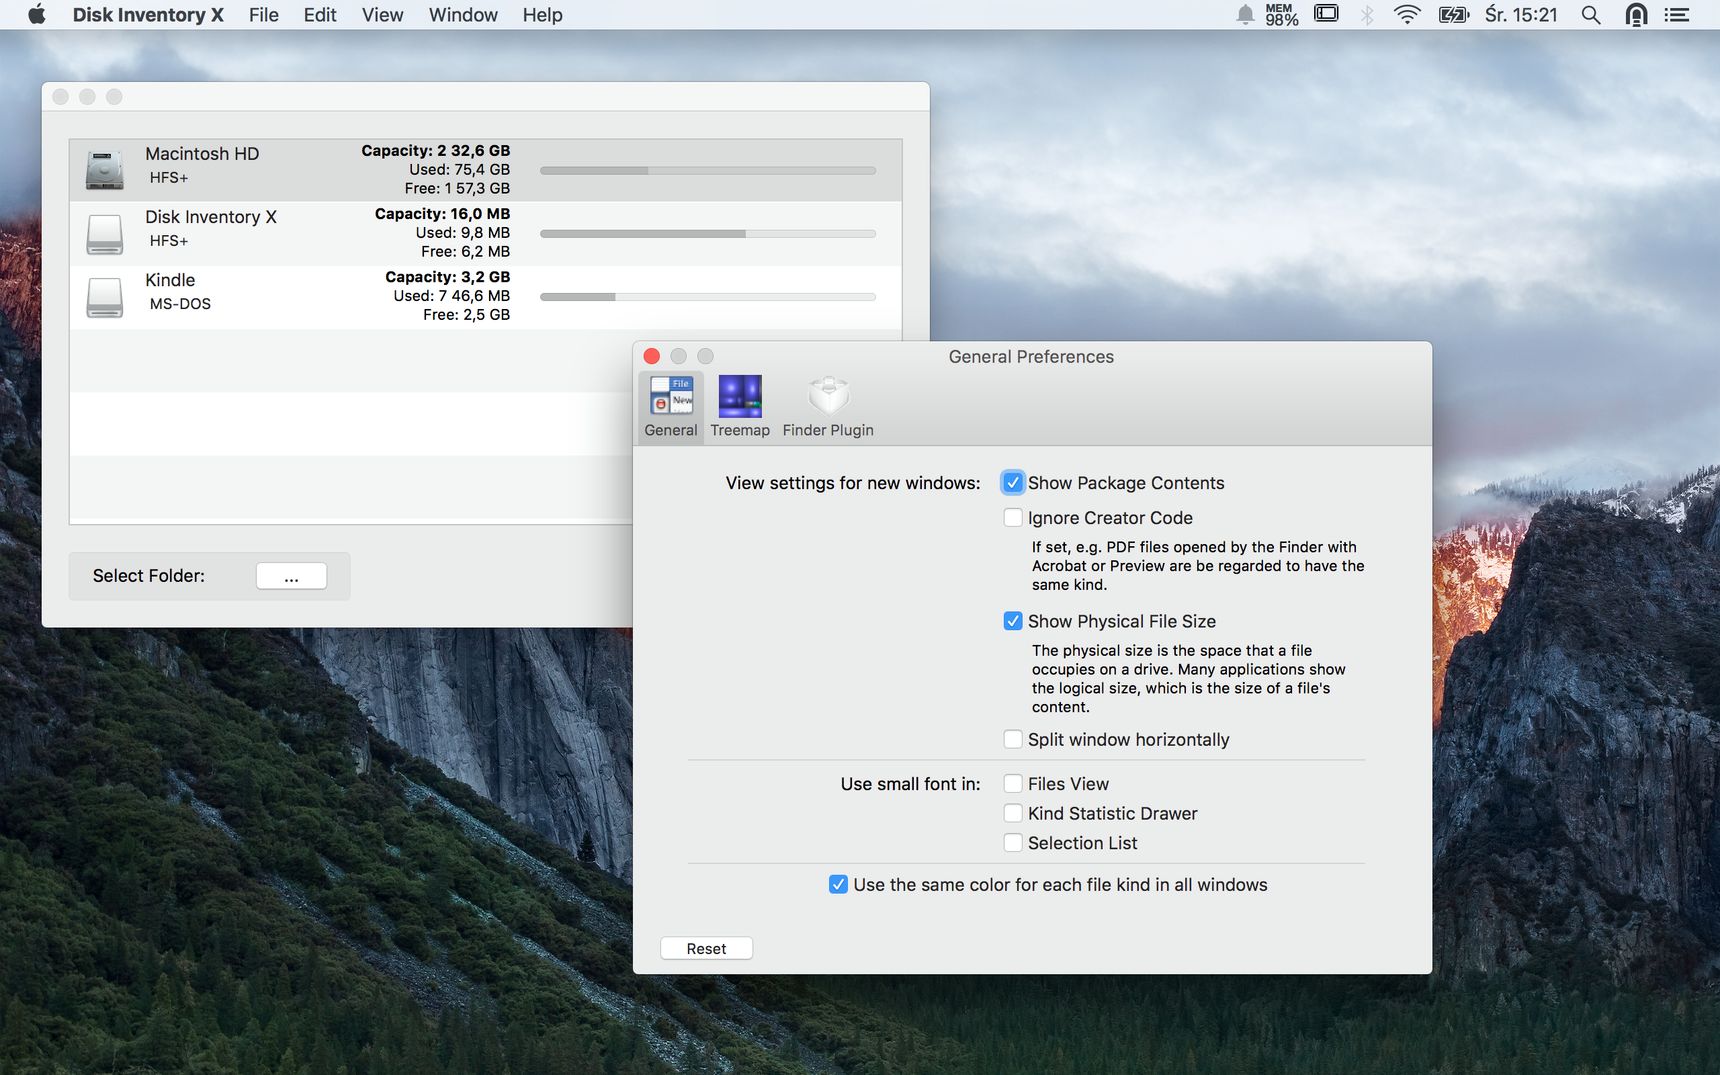The height and width of the screenshot is (1075, 1720).
Task: Open the Help menu
Action: click(542, 14)
